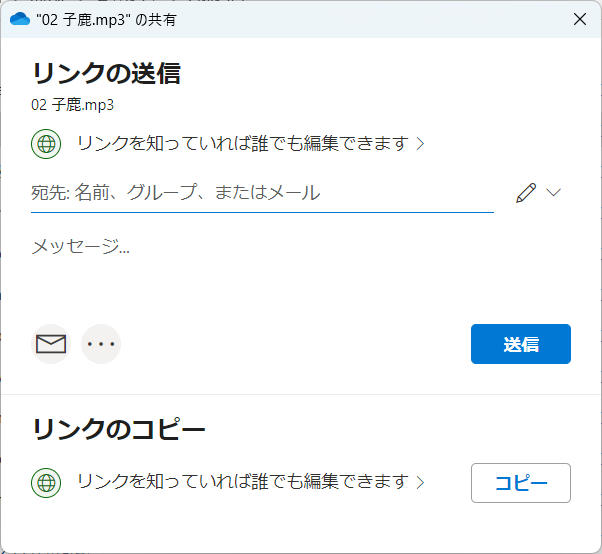
Task: Click the 02 子鹿.mp3 file name label
Action: point(73,105)
